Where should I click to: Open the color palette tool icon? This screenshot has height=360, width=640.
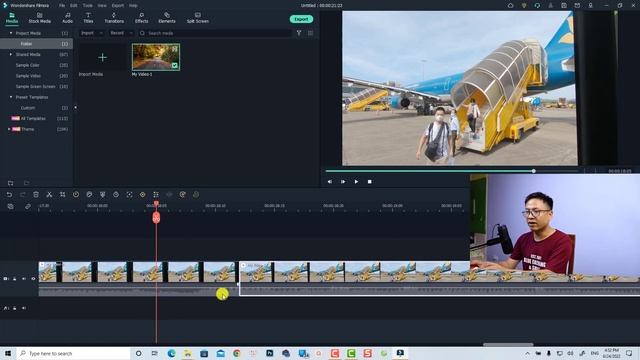(x=89, y=195)
